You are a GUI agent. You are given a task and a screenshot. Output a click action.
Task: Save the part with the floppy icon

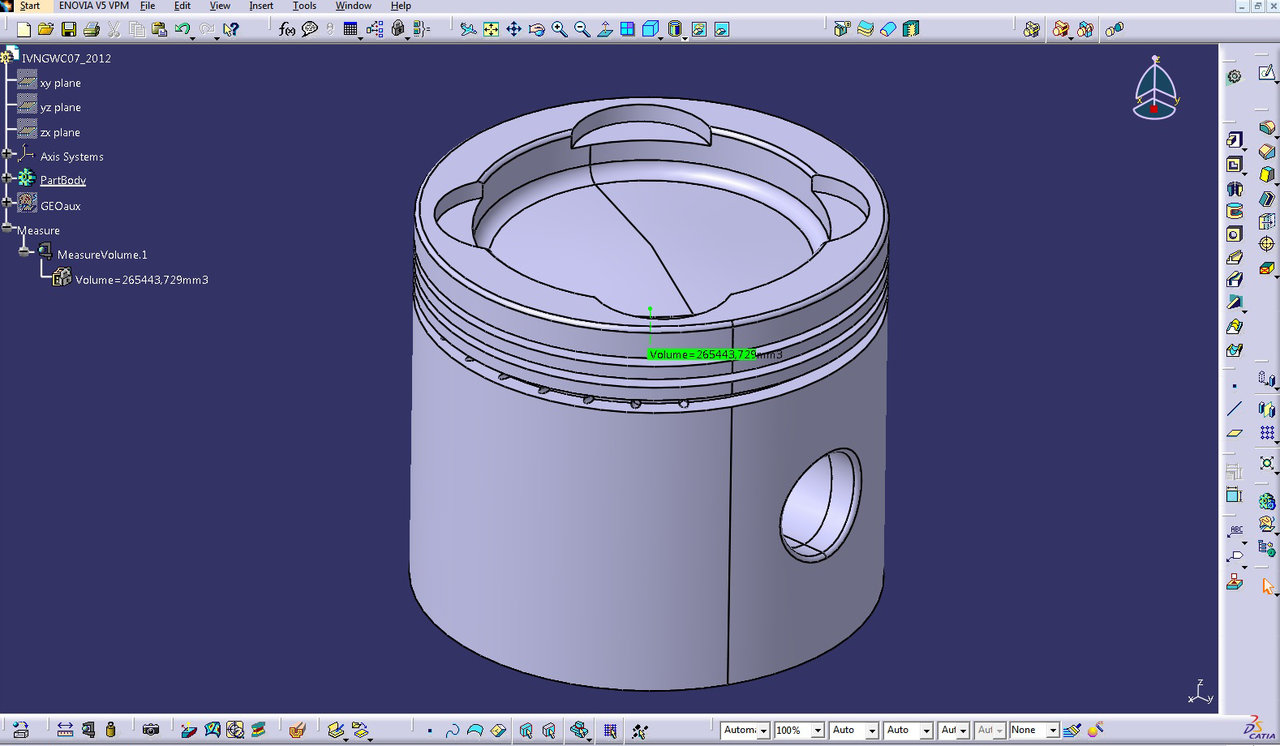tap(68, 30)
